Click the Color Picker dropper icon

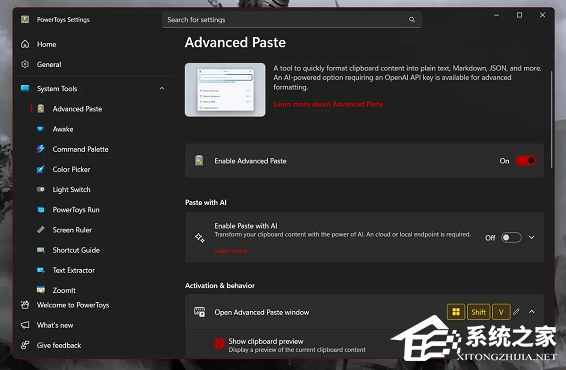(x=40, y=169)
